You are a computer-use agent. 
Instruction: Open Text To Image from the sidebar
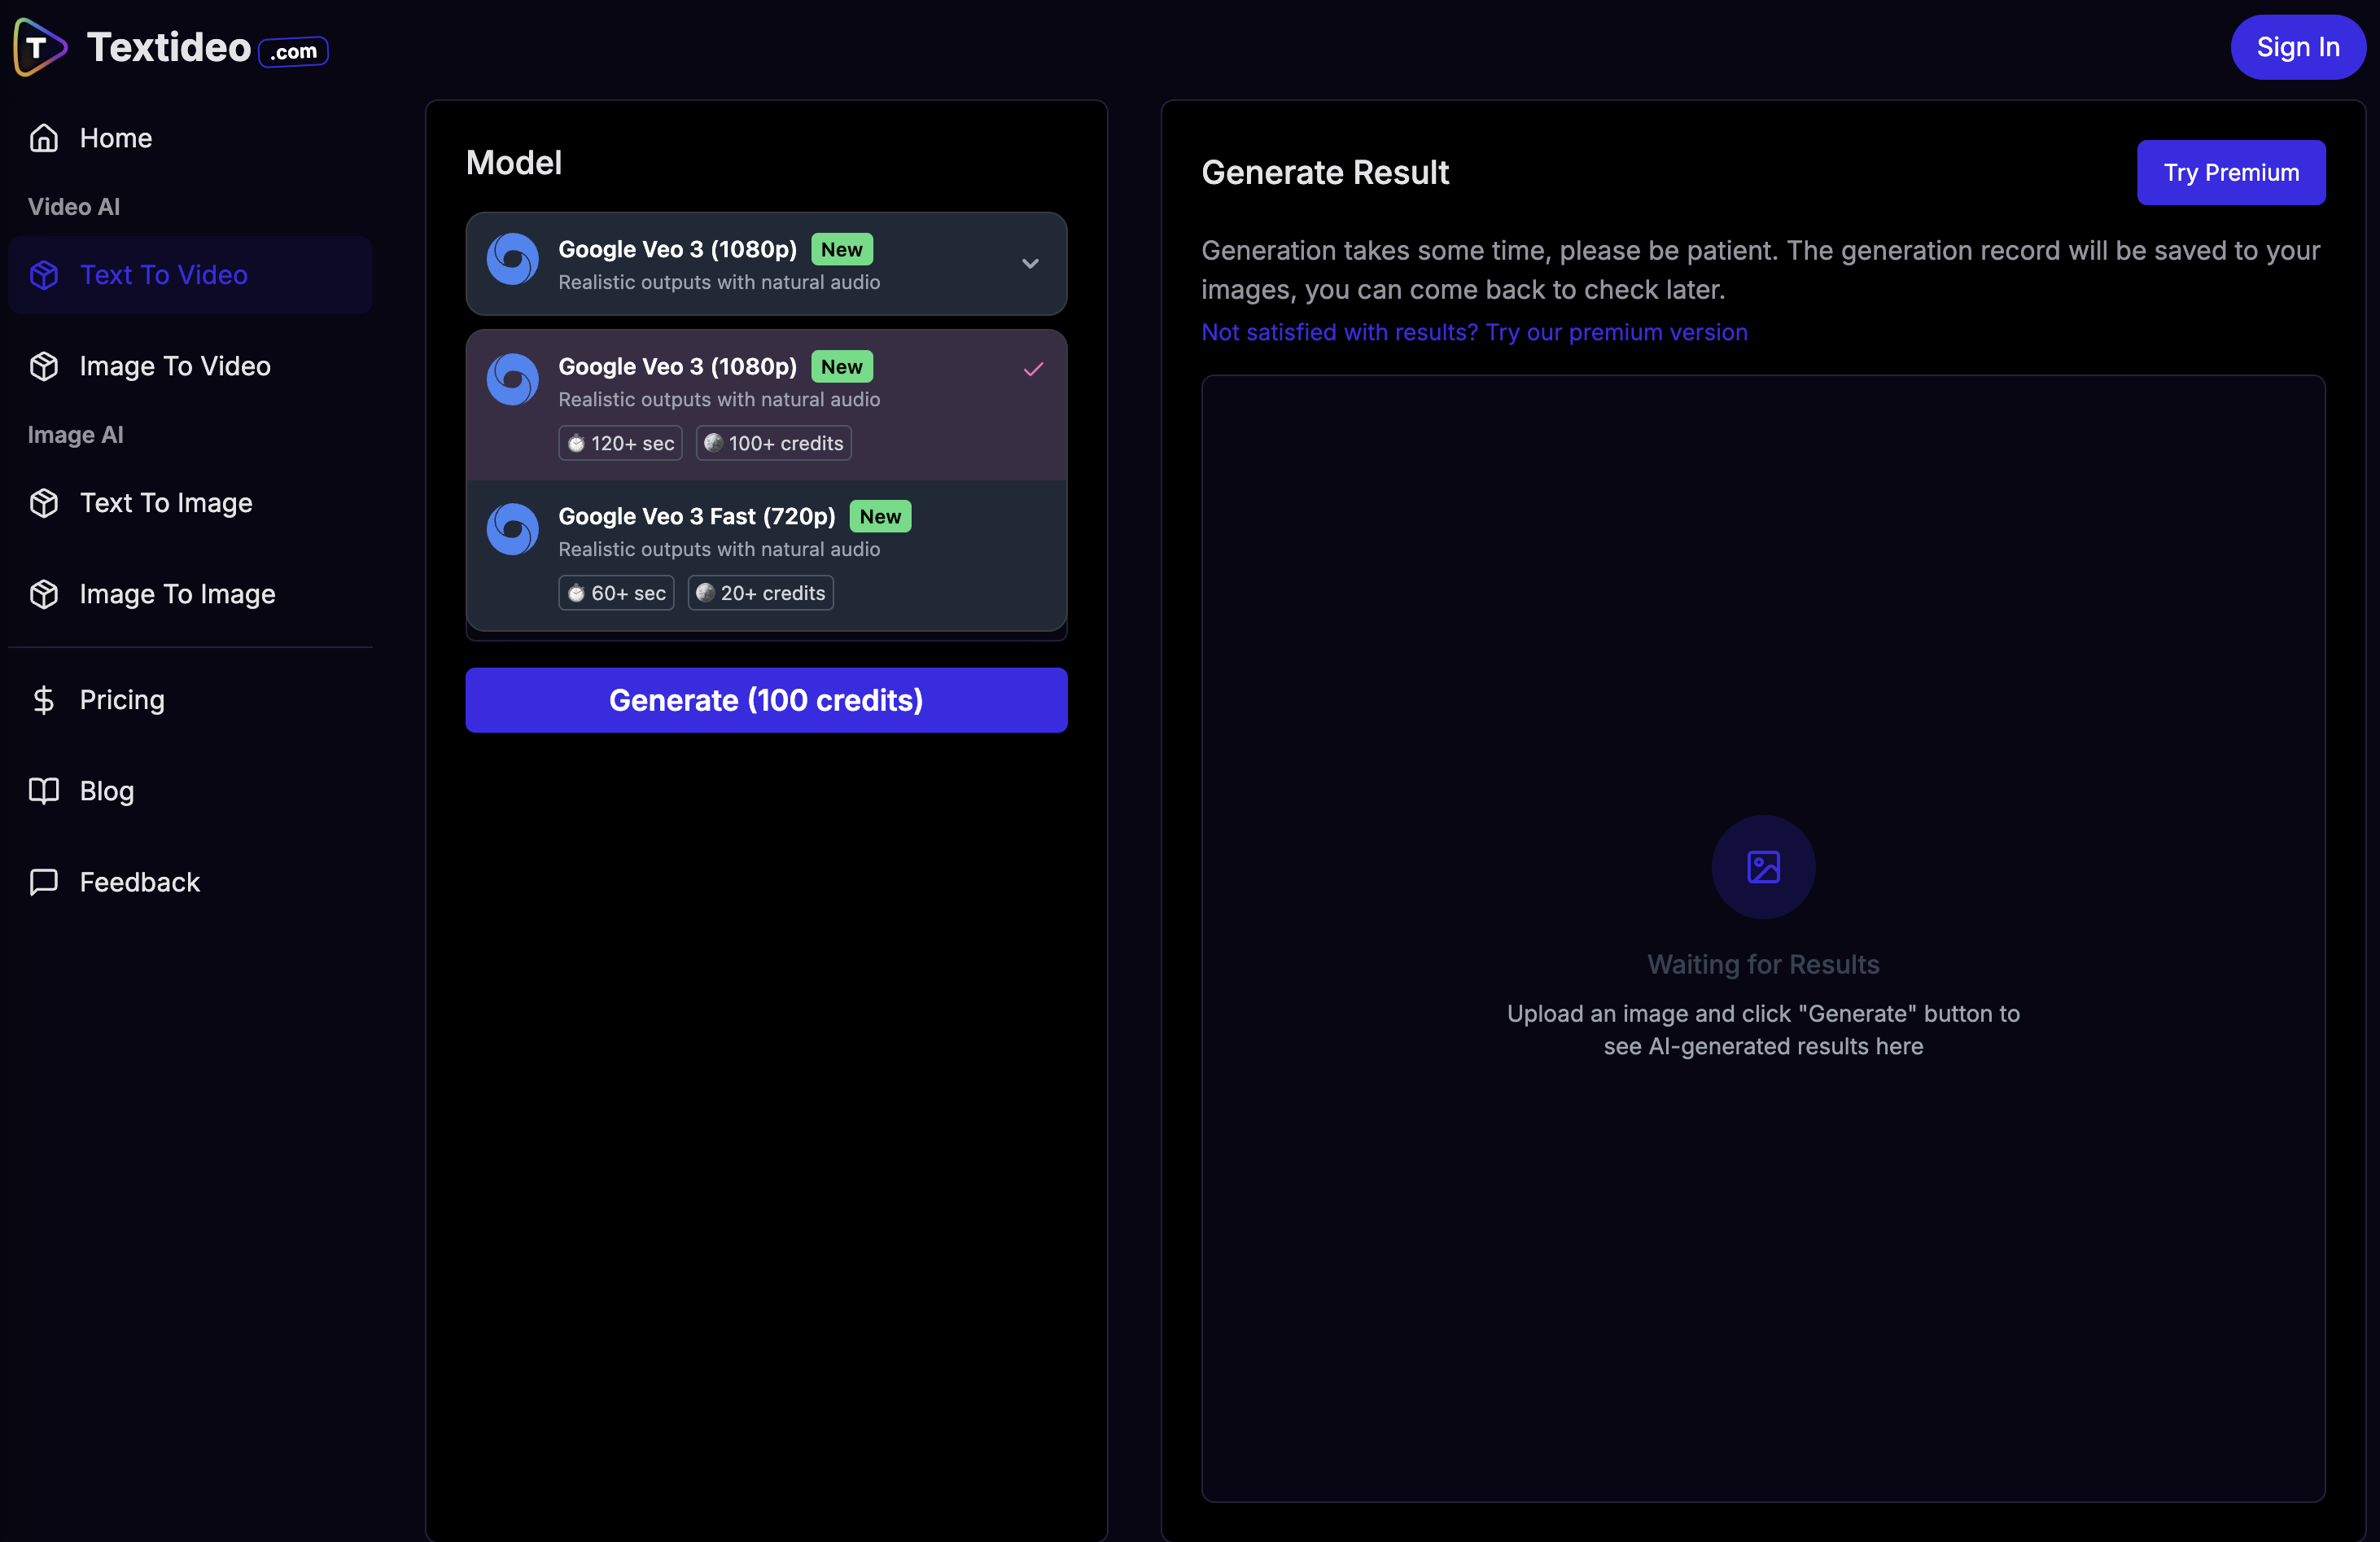(190, 503)
